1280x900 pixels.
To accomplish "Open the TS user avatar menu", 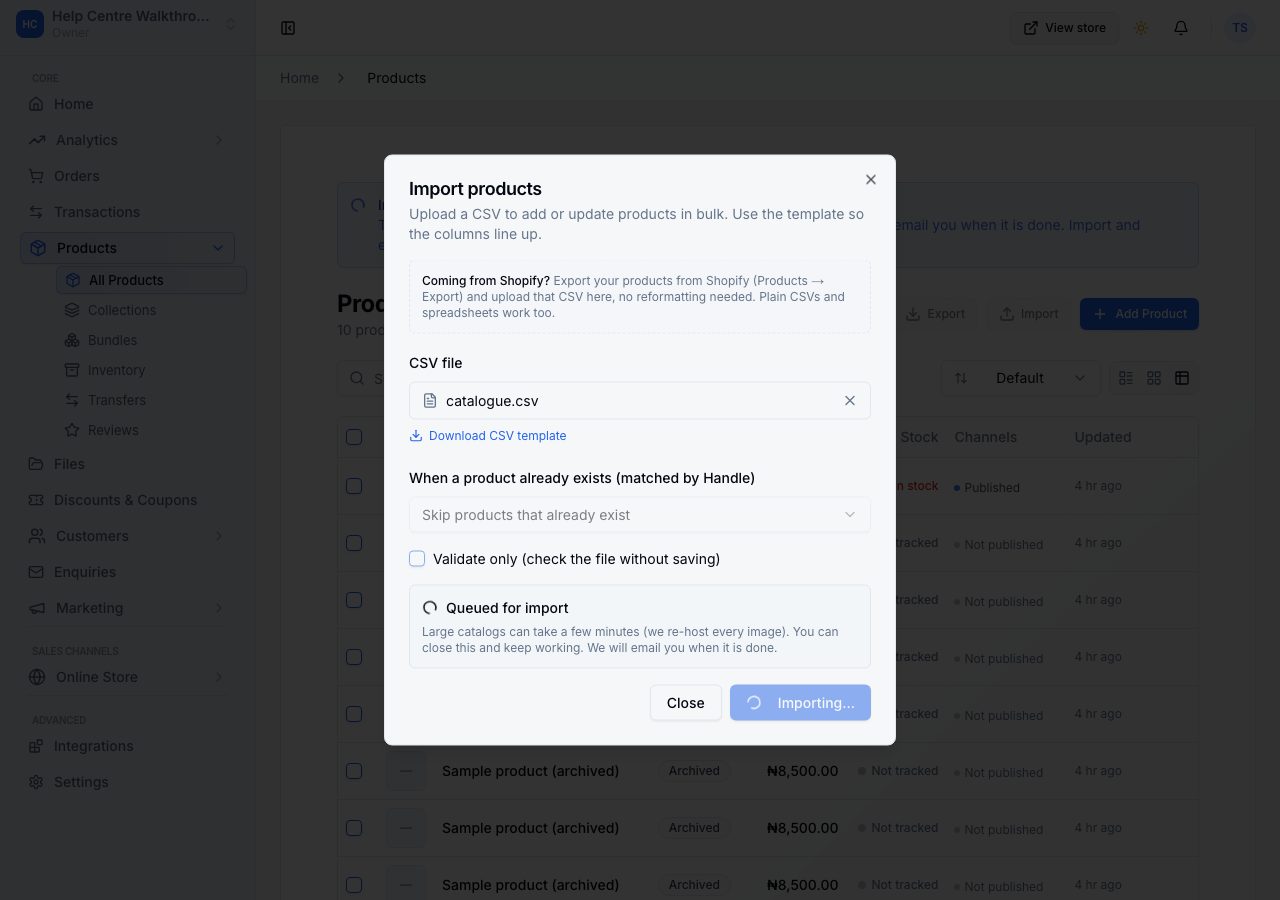I will (1240, 28).
